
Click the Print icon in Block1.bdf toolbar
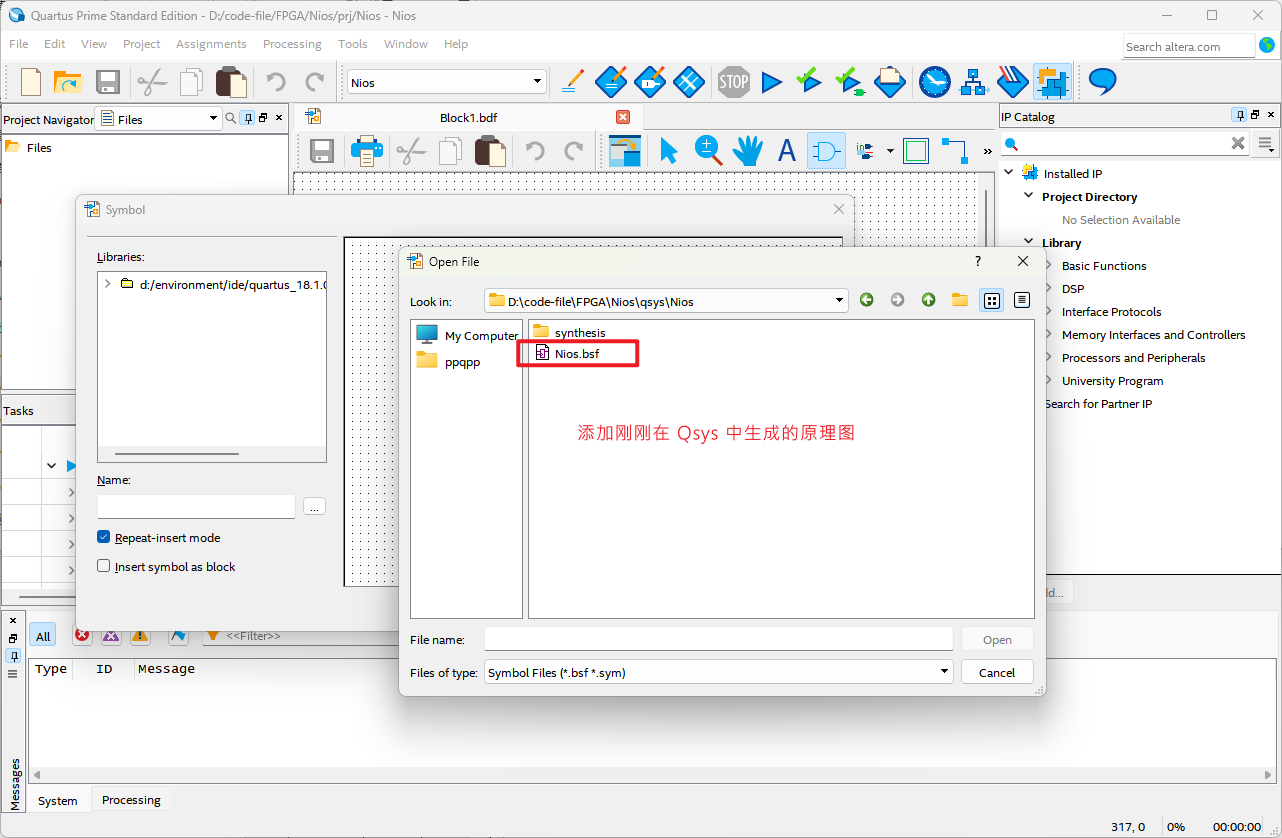tap(366, 151)
